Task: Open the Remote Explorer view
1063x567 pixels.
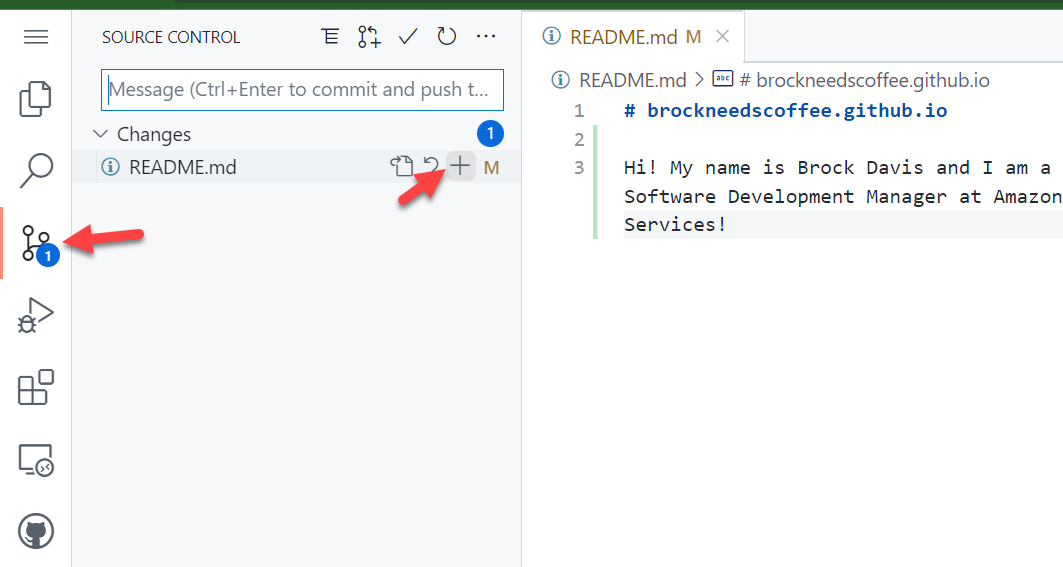Action: (x=35, y=460)
